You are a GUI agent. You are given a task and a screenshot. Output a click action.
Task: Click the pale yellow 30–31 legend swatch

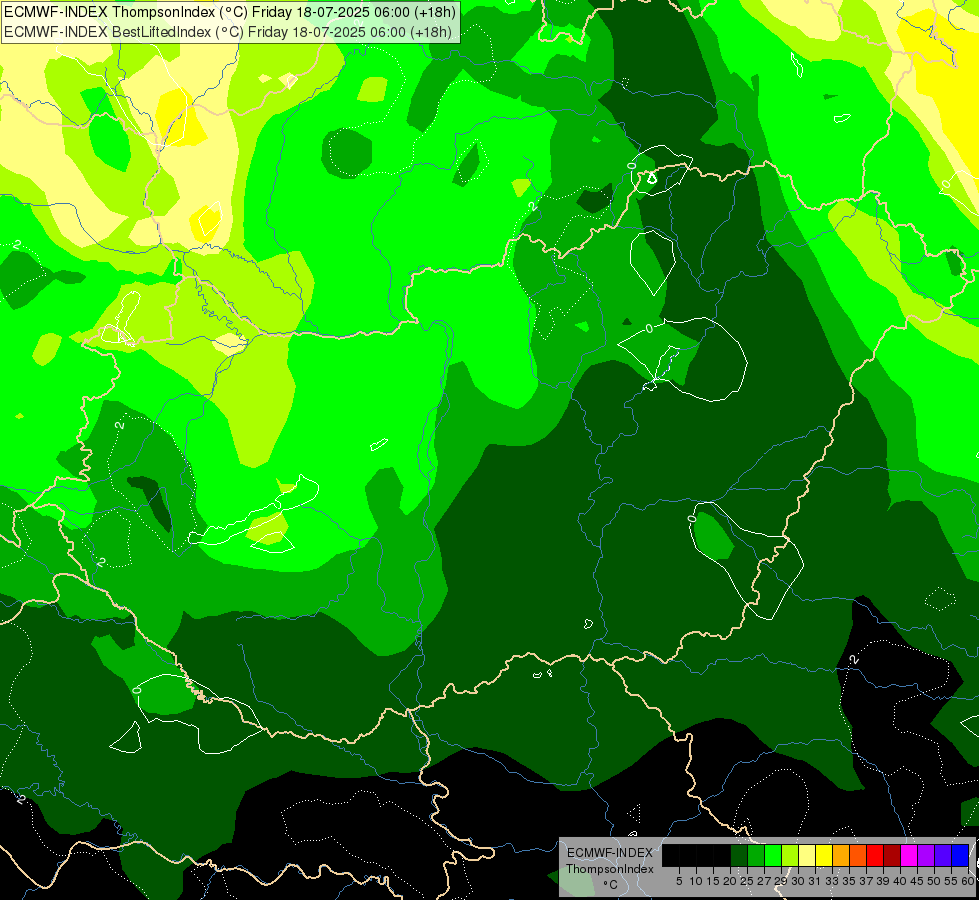(x=807, y=855)
